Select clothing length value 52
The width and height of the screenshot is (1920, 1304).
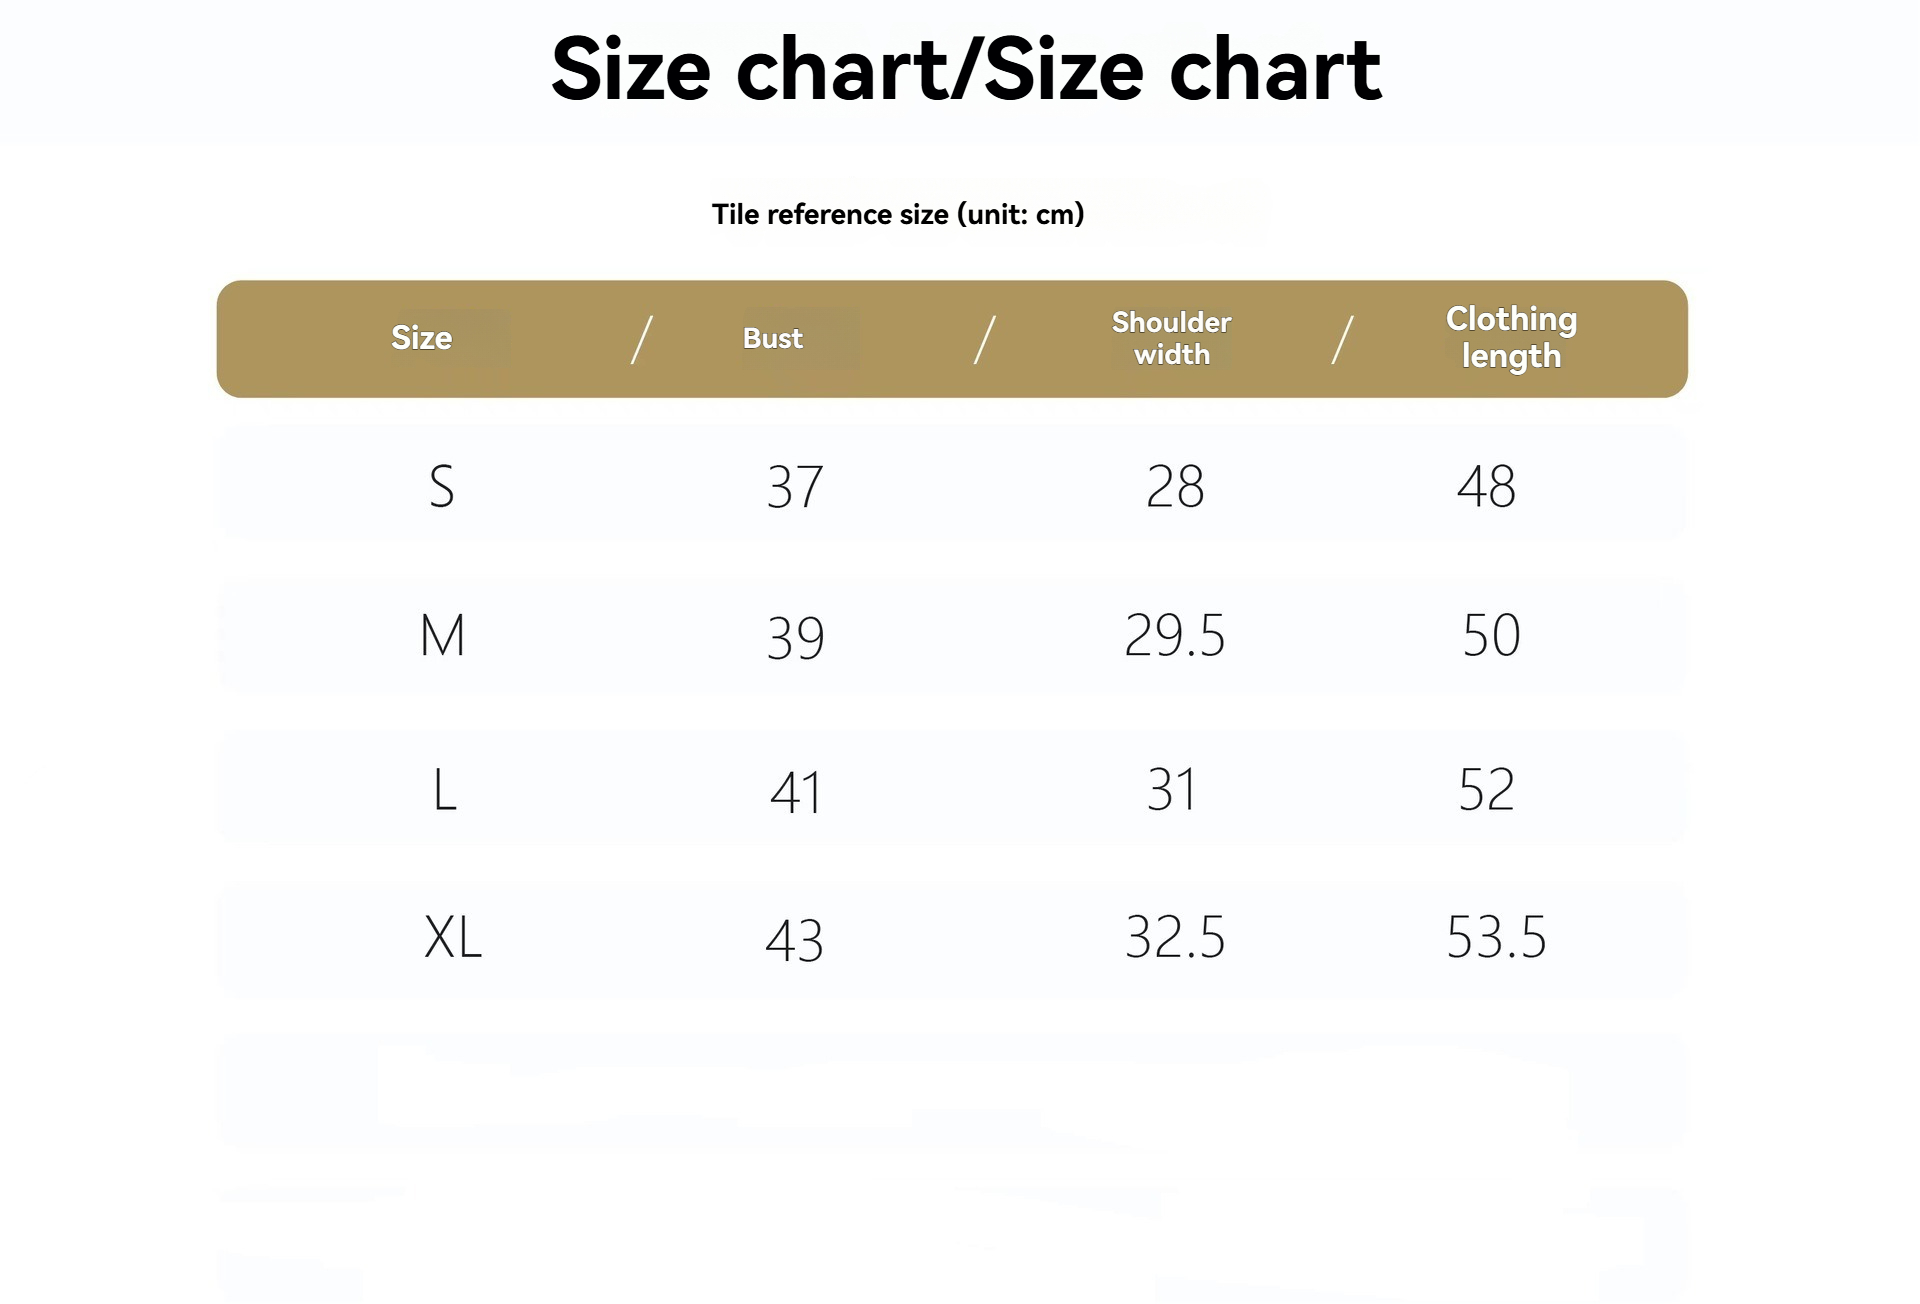(1486, 790)
